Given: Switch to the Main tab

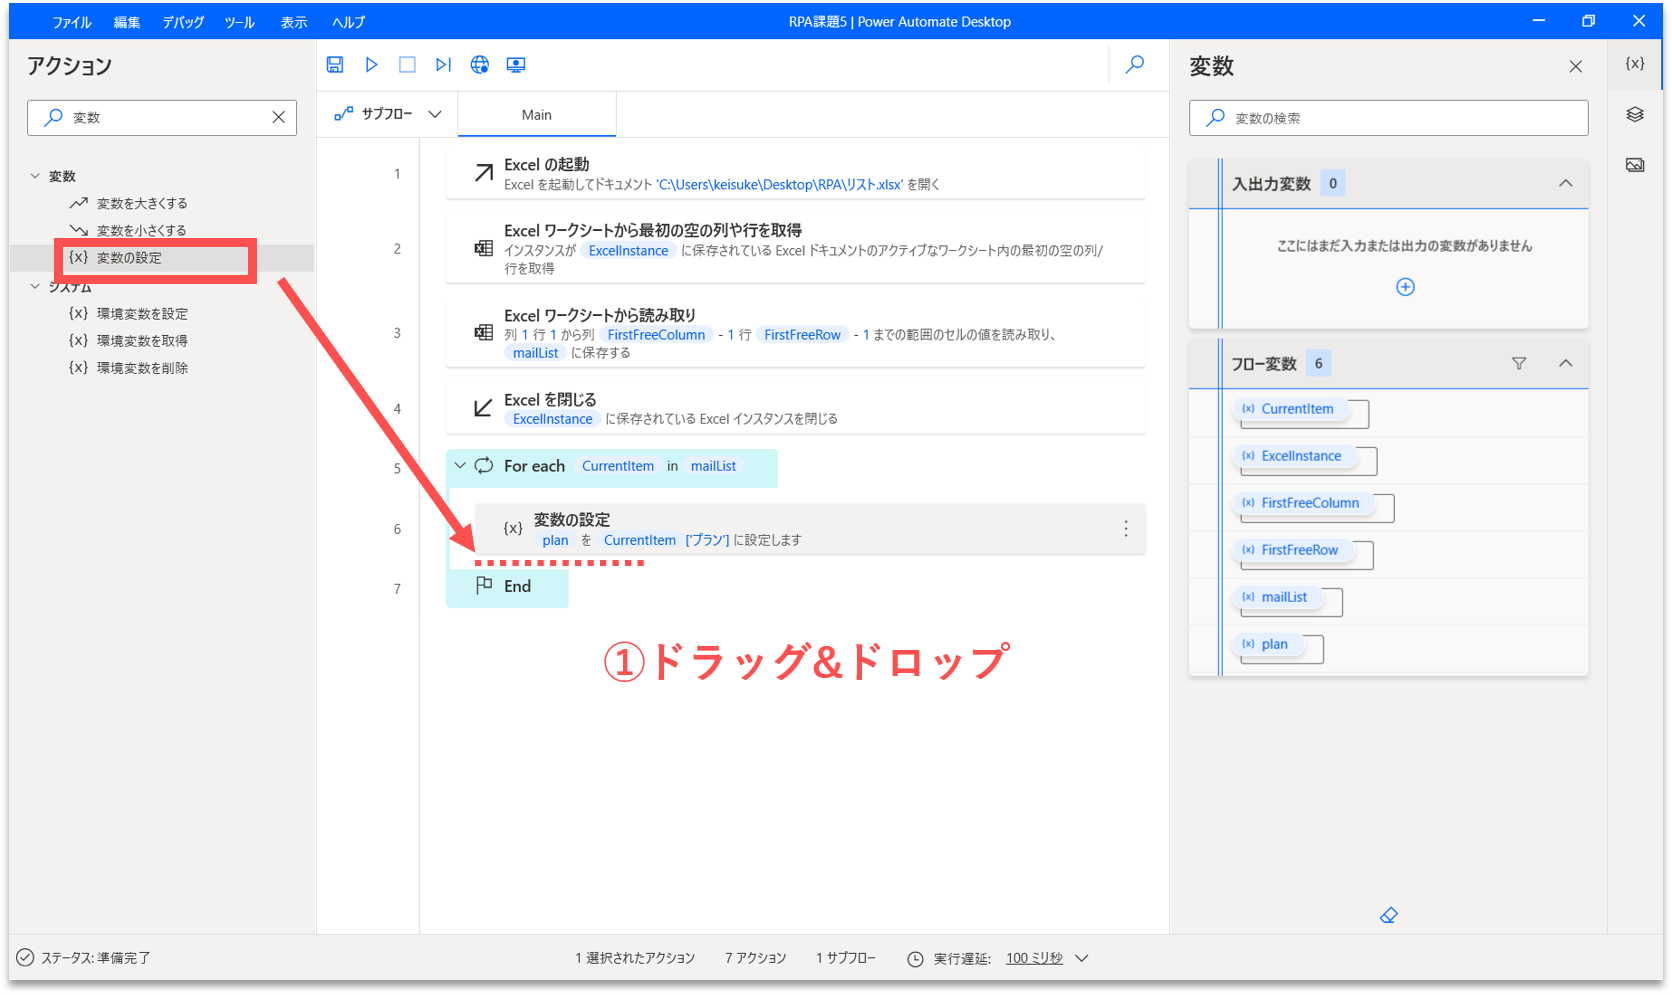Looking at the screenshot, I should click(537, 115).
